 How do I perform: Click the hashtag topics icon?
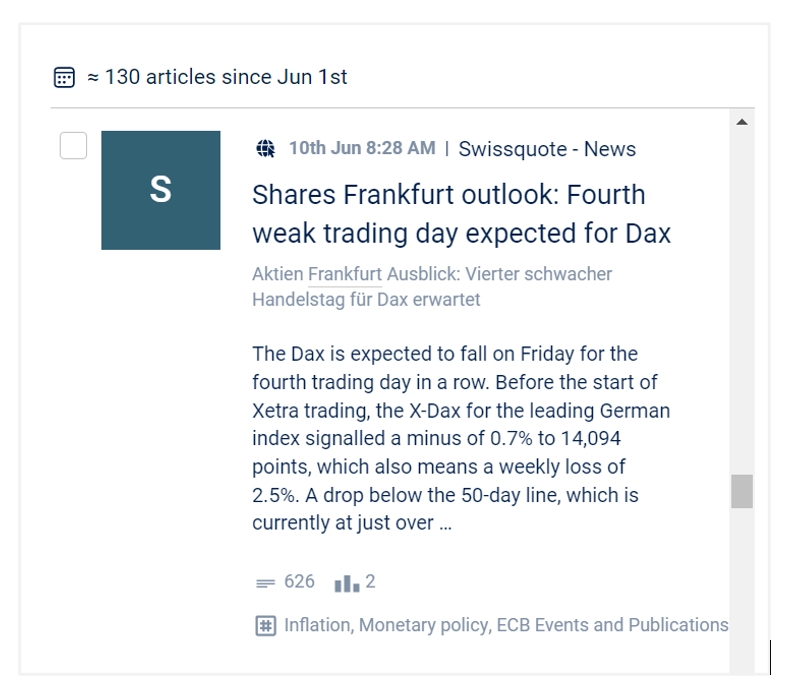[x=266, y=626]
